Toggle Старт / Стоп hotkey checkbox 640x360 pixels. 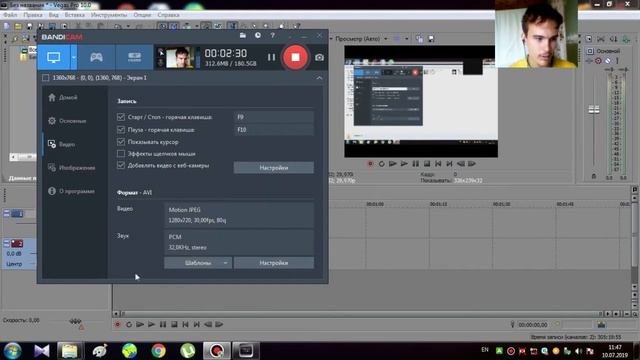[121, 117]
